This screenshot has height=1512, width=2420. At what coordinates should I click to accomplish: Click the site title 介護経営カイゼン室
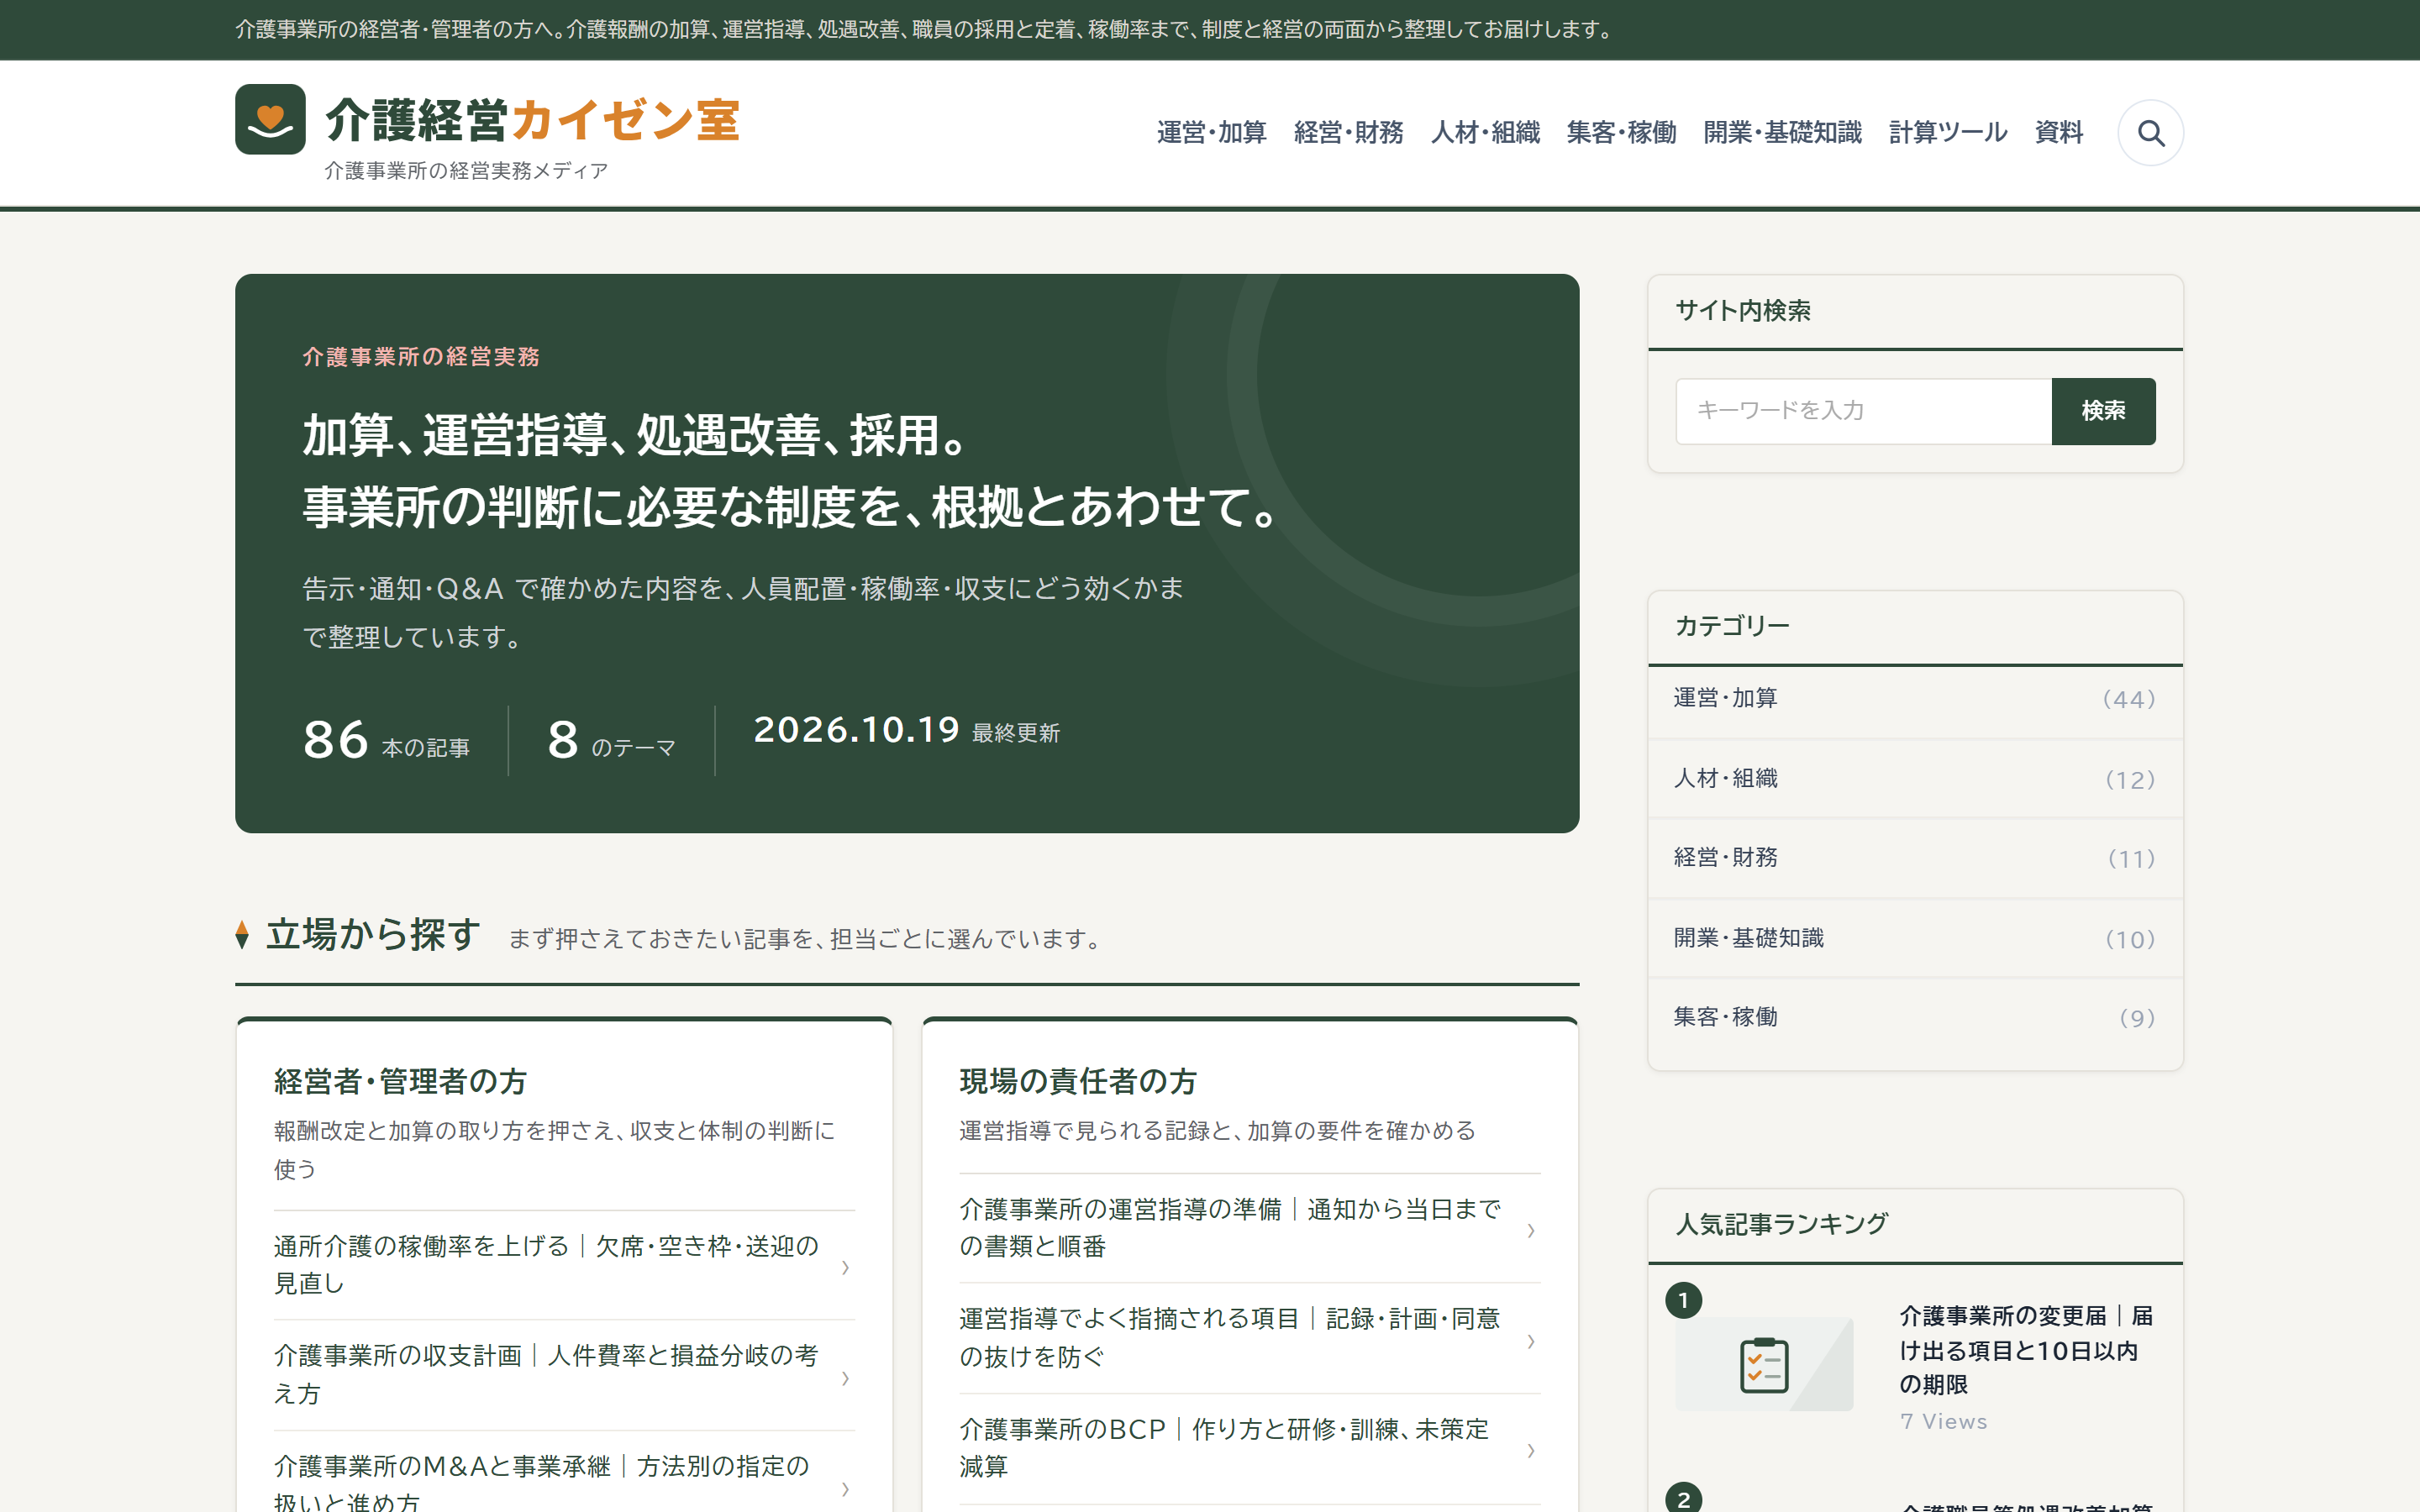pos(532,121)
